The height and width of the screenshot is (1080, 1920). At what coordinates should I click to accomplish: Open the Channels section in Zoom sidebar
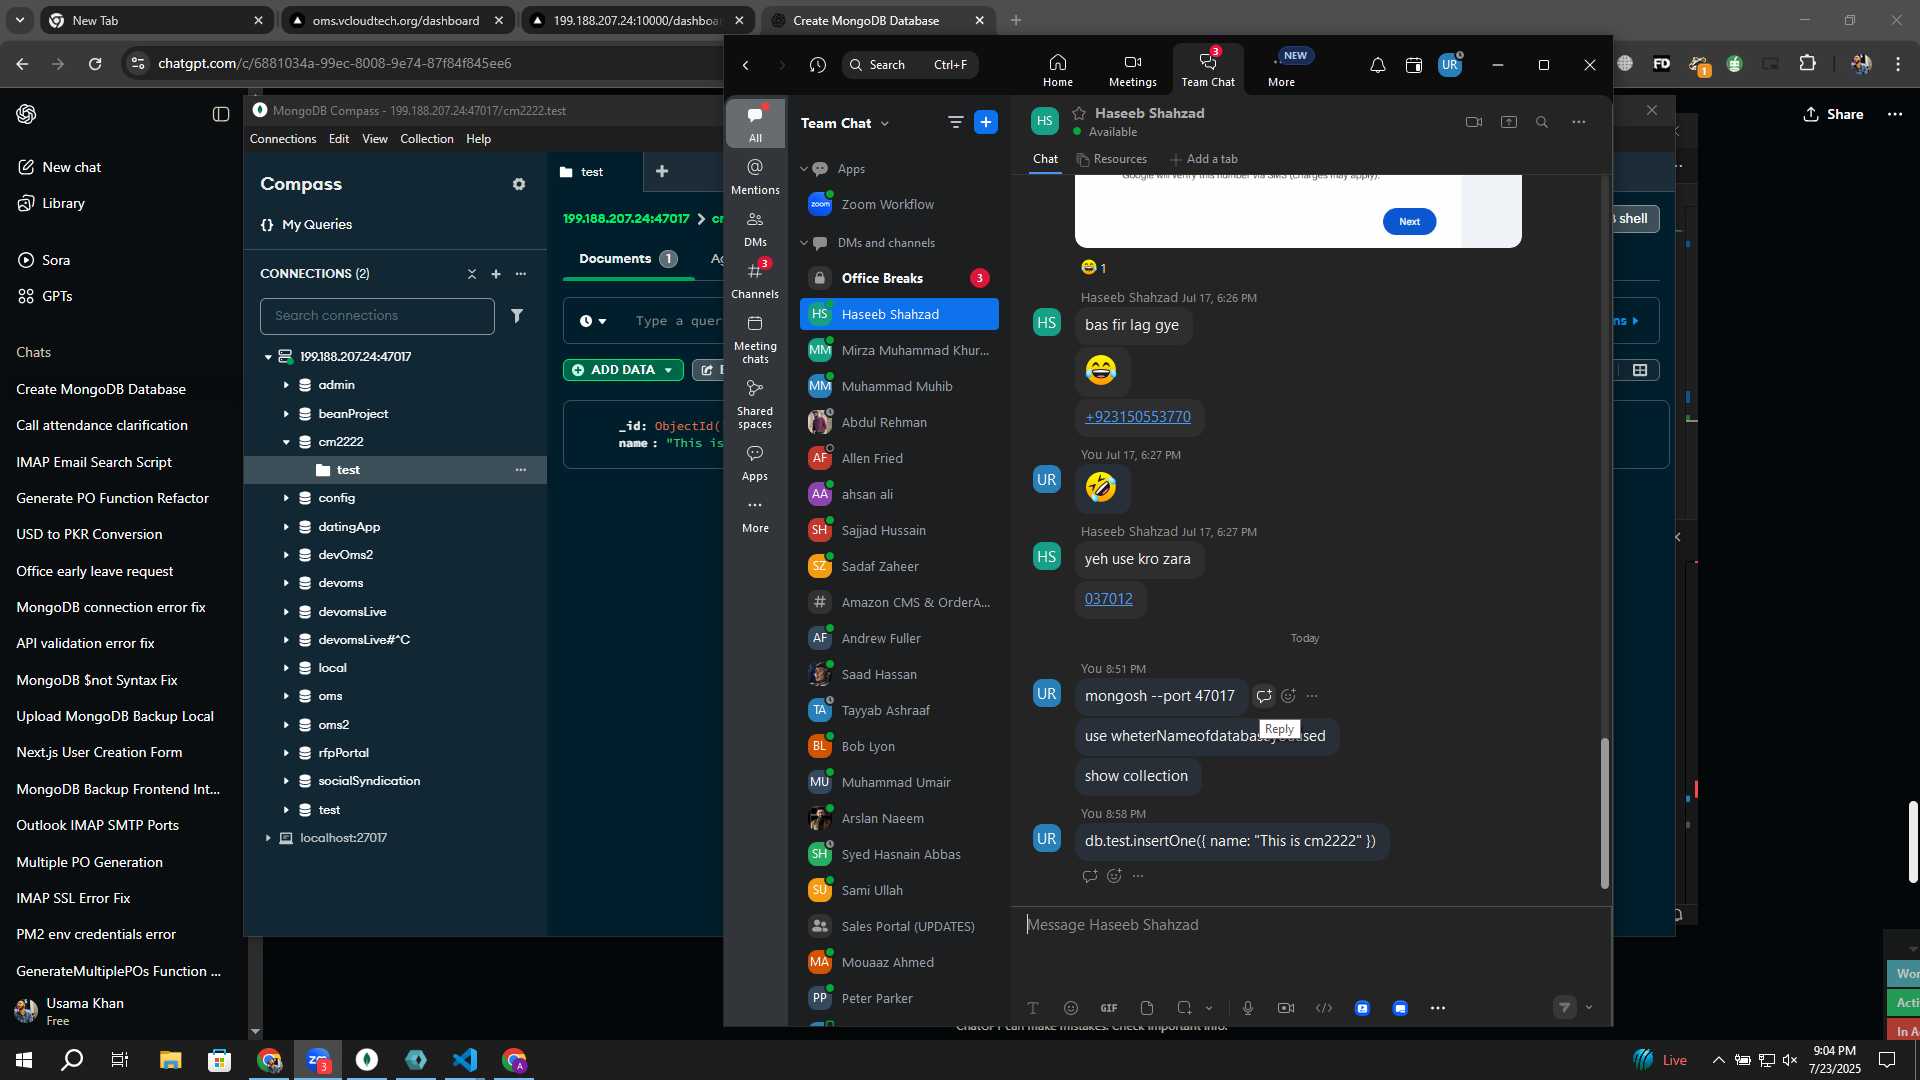755,280
